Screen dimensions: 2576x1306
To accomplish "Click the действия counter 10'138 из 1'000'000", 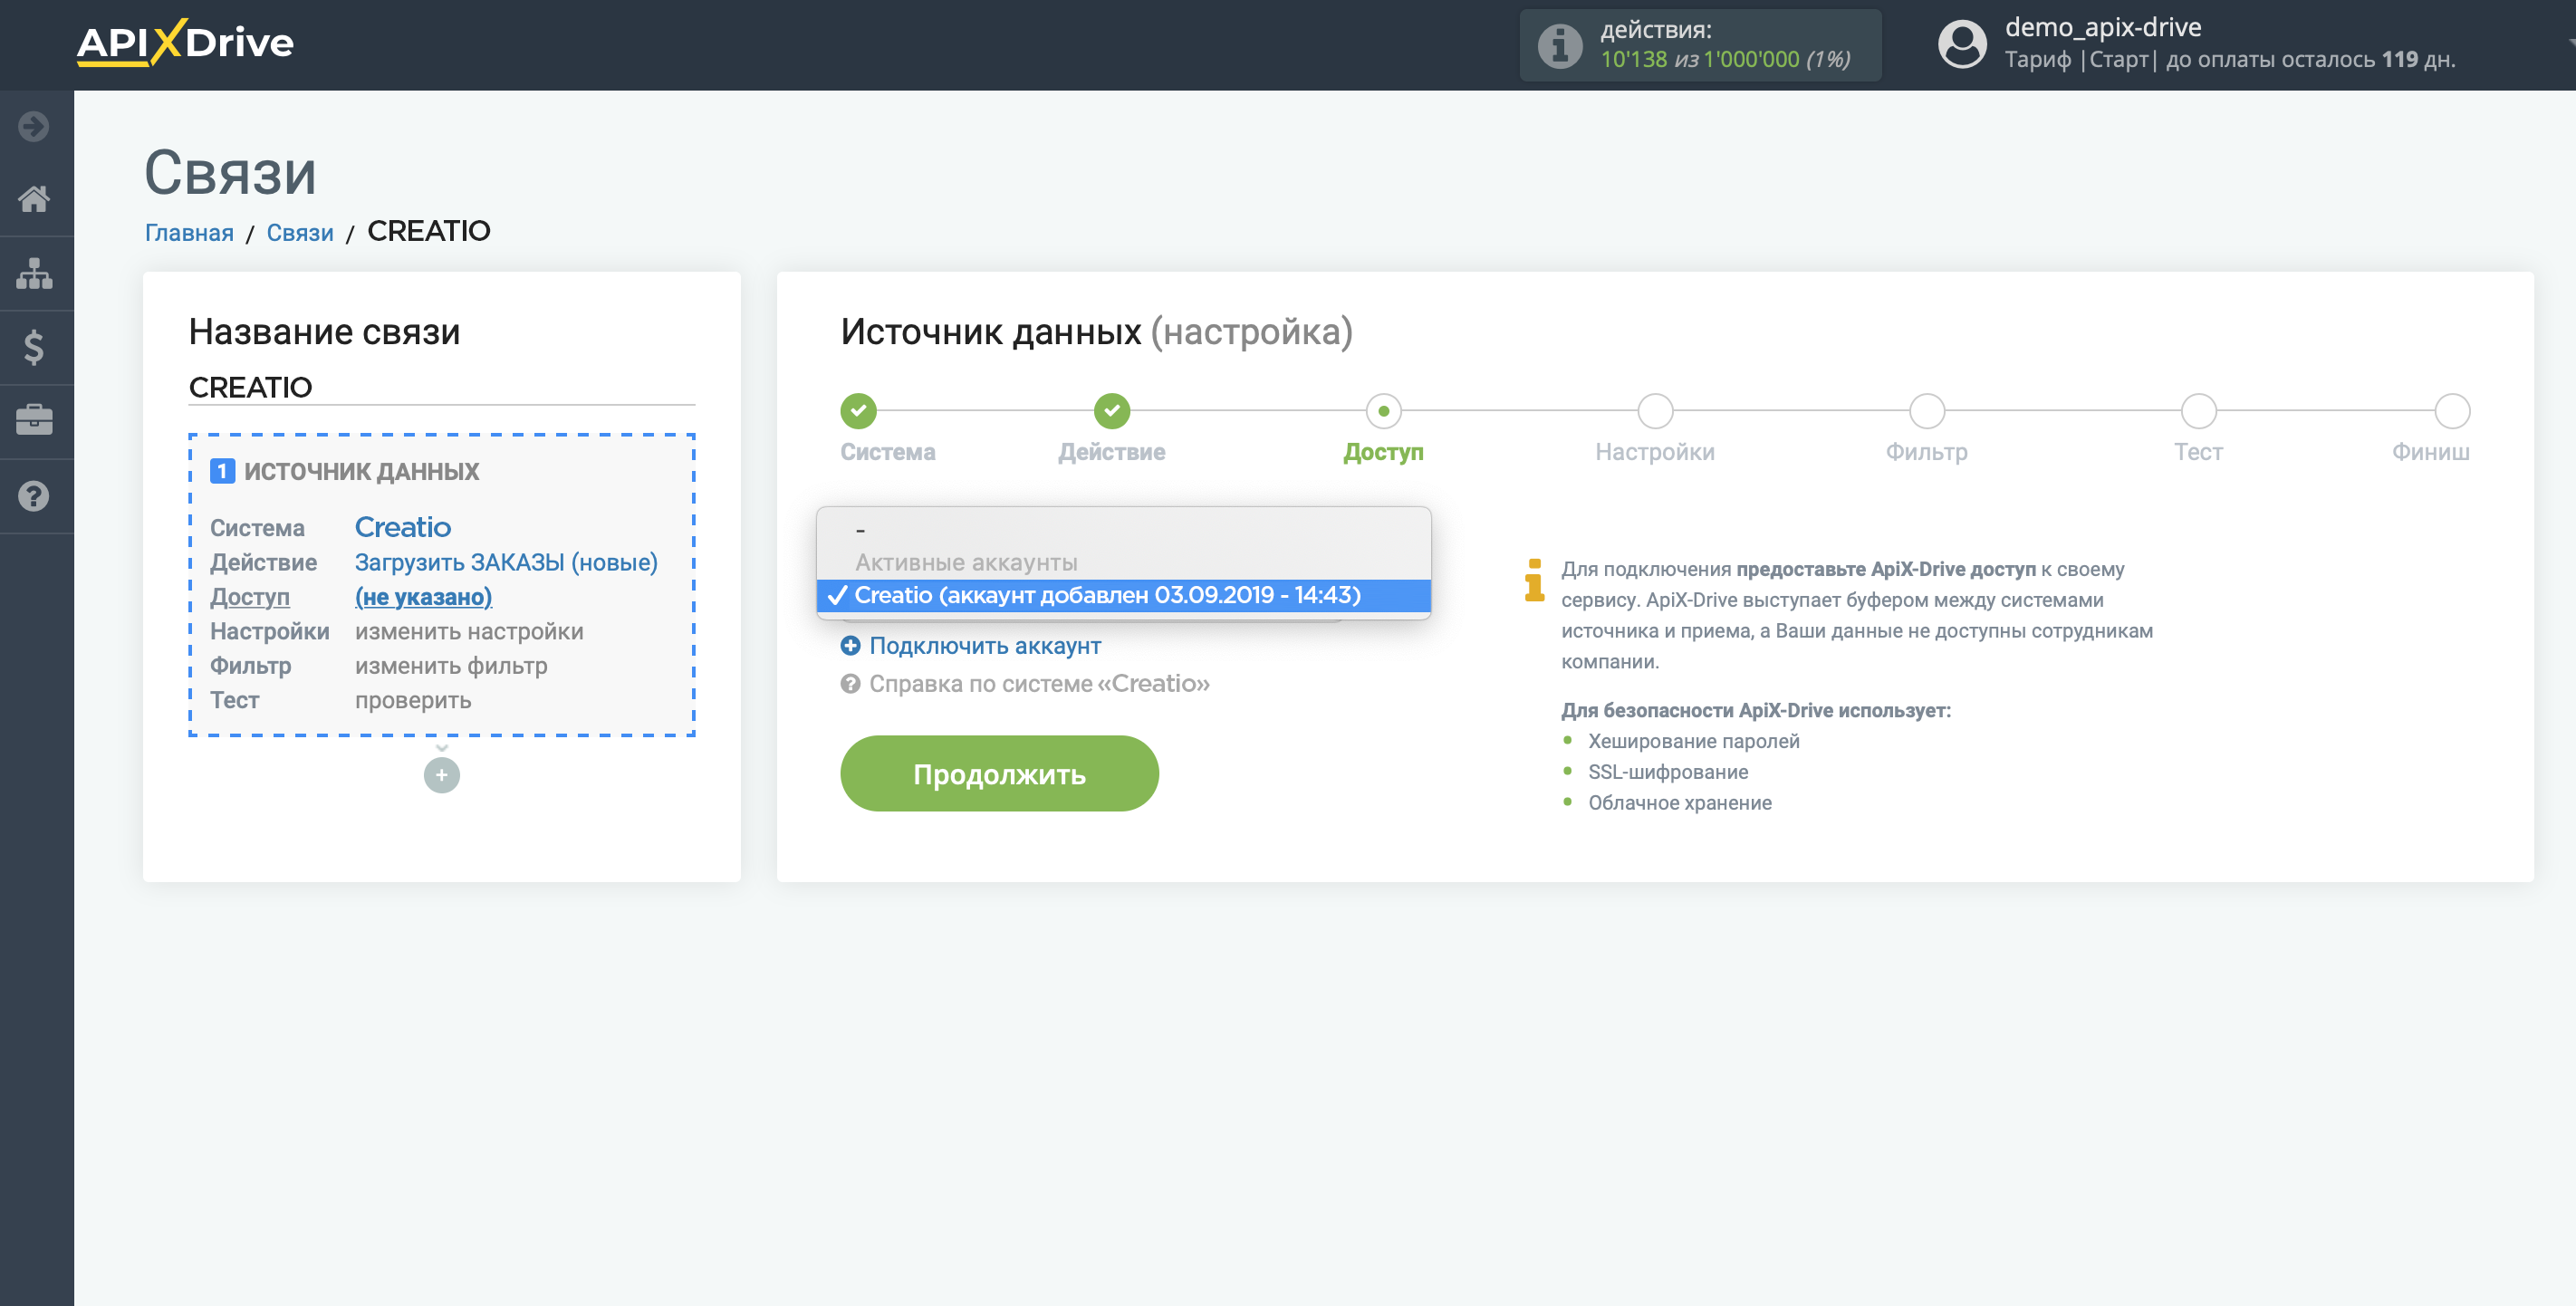I will coord(1725,60).
